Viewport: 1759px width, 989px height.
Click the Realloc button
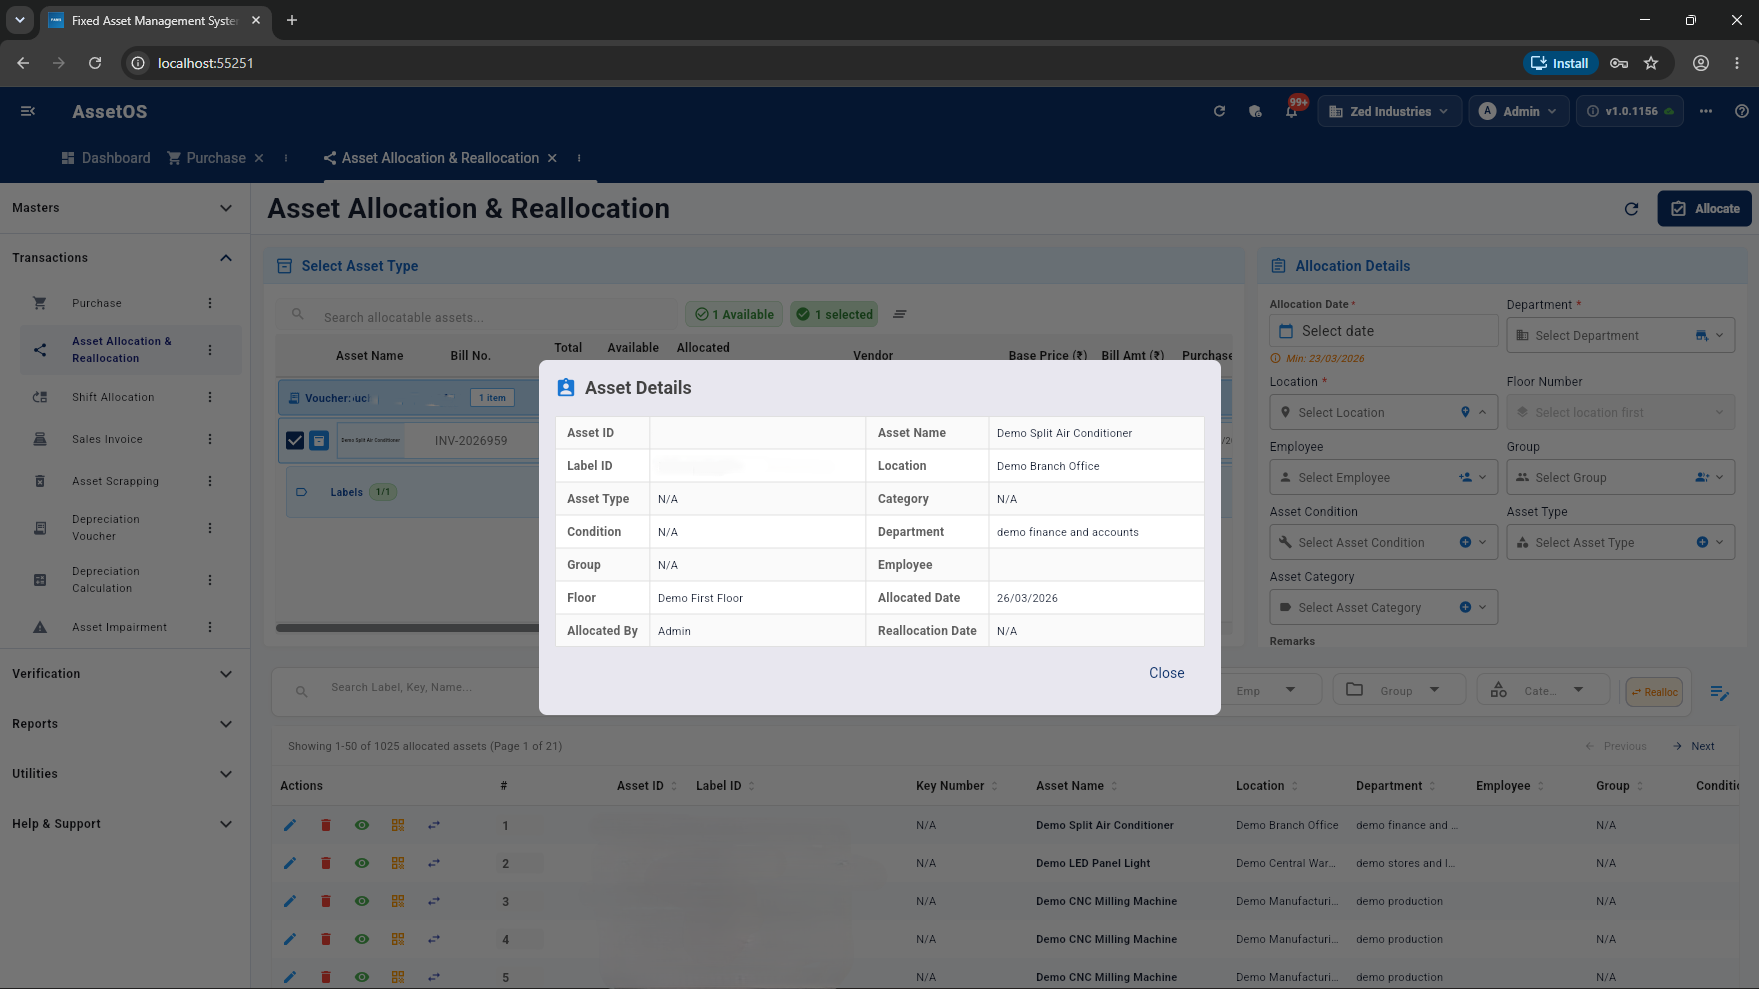1654,692
